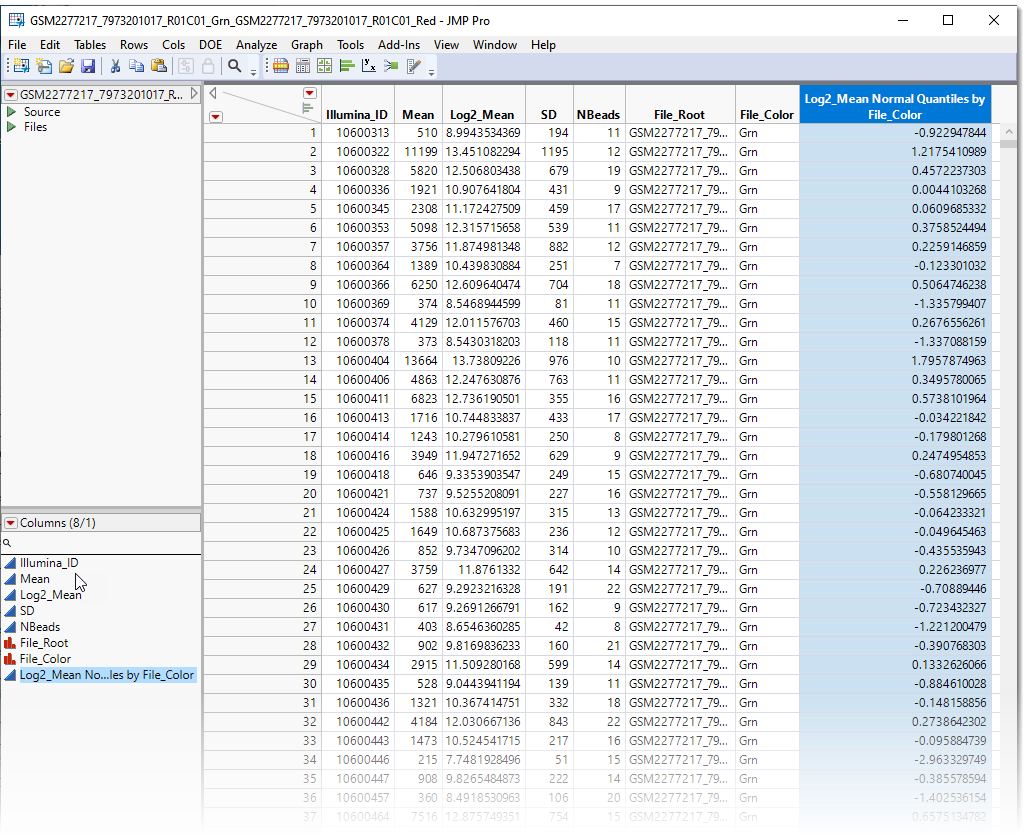Select File_Color in the Columns list
The image size is (1028, 839).
click(45, 659)
